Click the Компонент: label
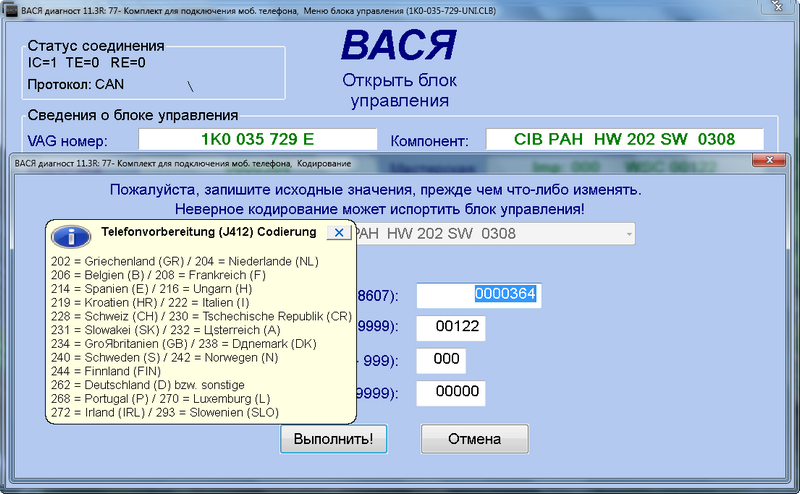Viewport: 800px width, 494px height. [x=429, y=141]
